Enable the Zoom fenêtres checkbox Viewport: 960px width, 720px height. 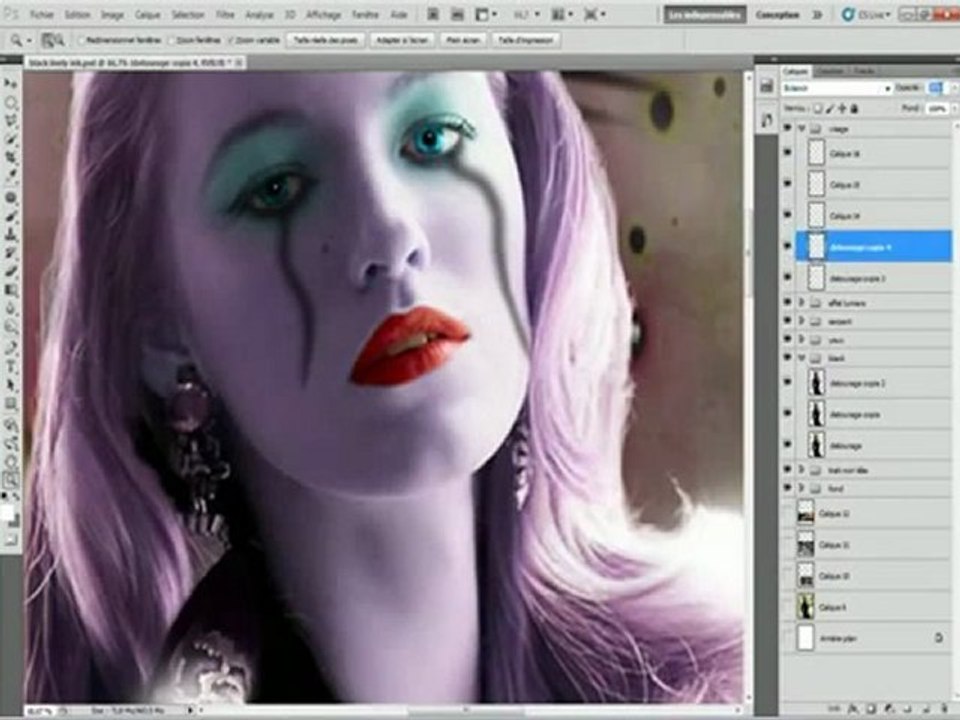tap(171, 40)
